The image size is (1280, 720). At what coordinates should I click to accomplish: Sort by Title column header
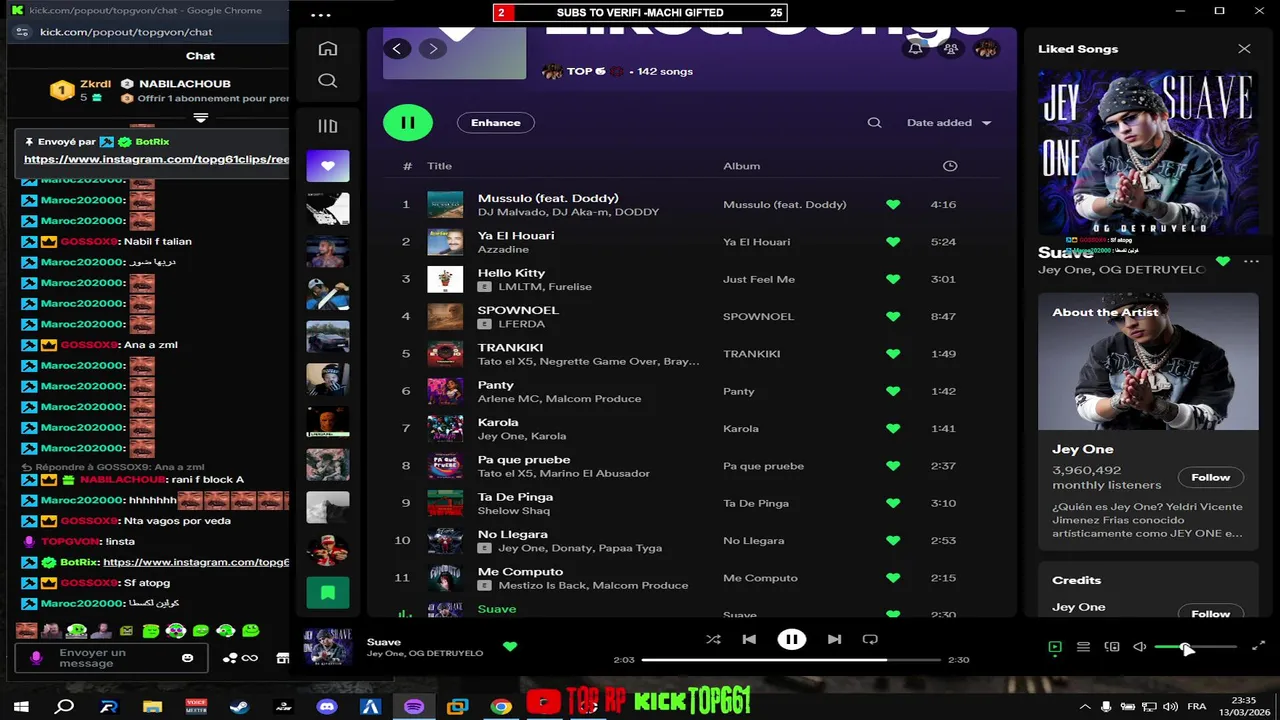[439, 166]
